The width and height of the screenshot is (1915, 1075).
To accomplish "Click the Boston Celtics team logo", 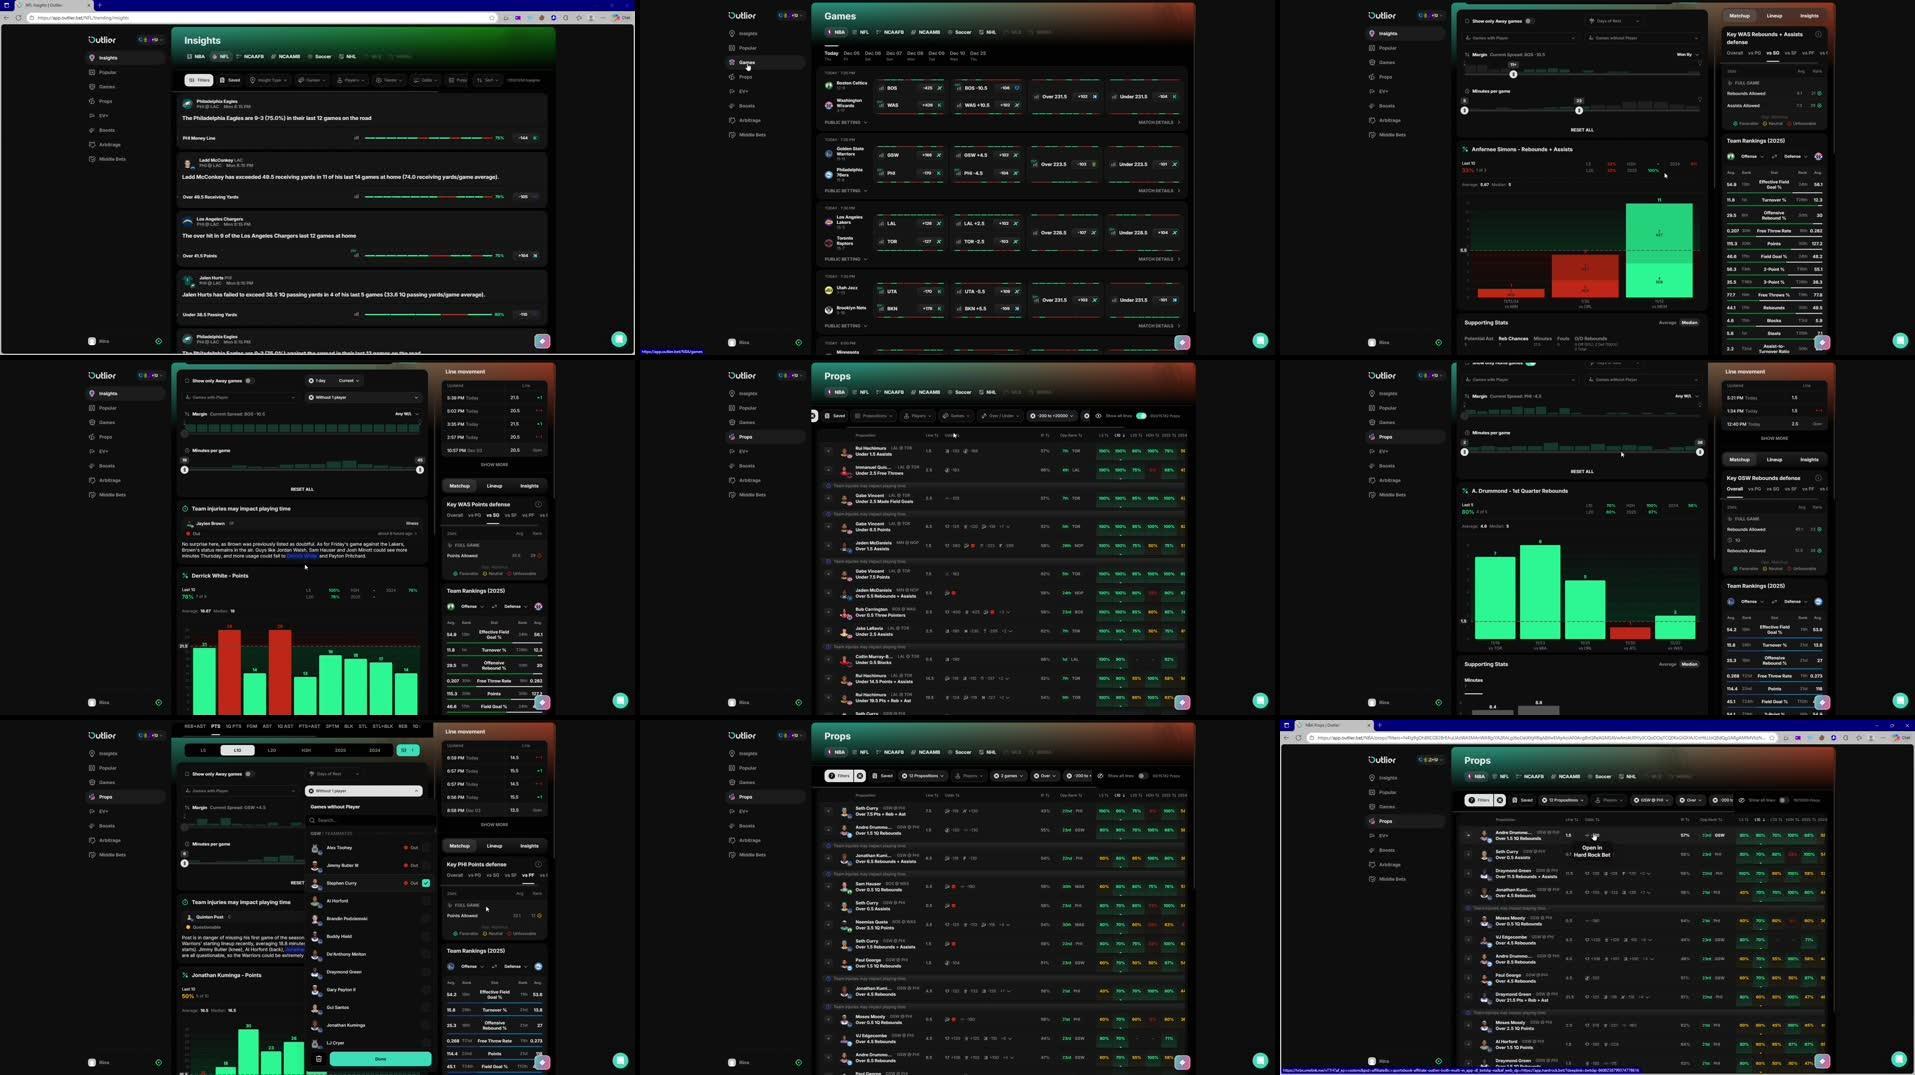I will click(828, 85).
